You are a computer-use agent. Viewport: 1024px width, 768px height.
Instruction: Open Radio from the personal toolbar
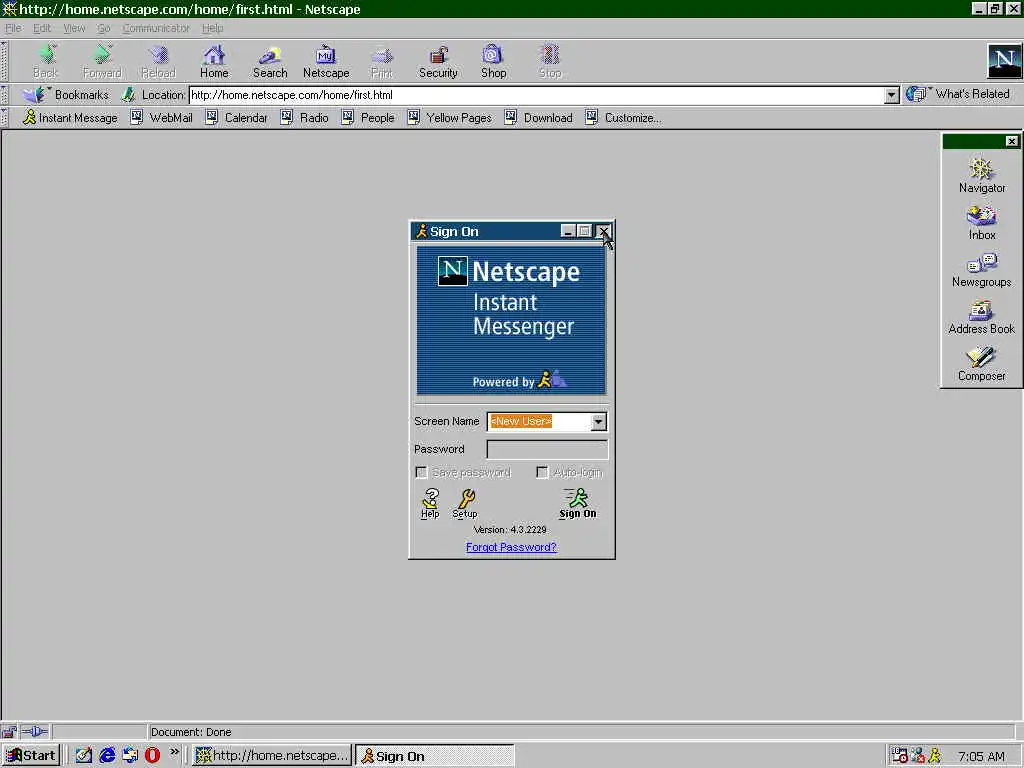(304, 118)
